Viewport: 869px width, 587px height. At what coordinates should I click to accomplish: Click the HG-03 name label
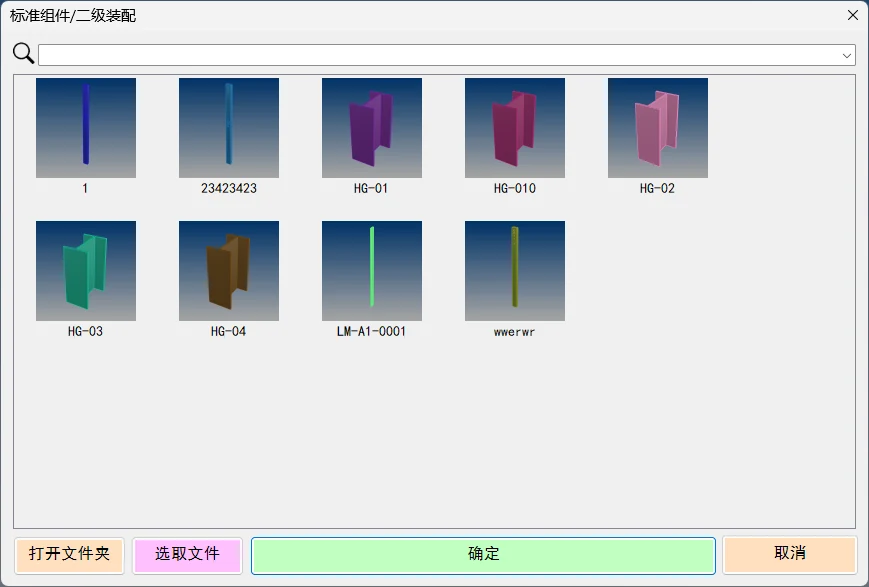click(85, 331)
